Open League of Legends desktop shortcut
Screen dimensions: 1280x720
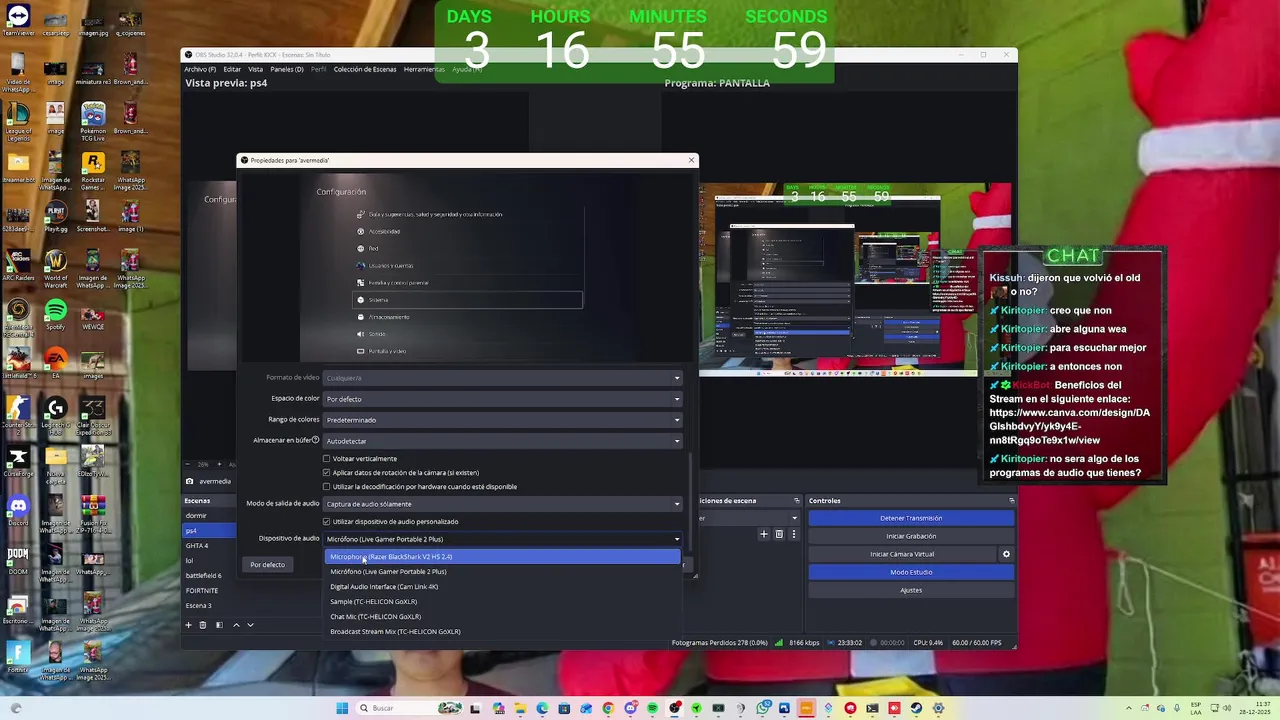(18, 120)
